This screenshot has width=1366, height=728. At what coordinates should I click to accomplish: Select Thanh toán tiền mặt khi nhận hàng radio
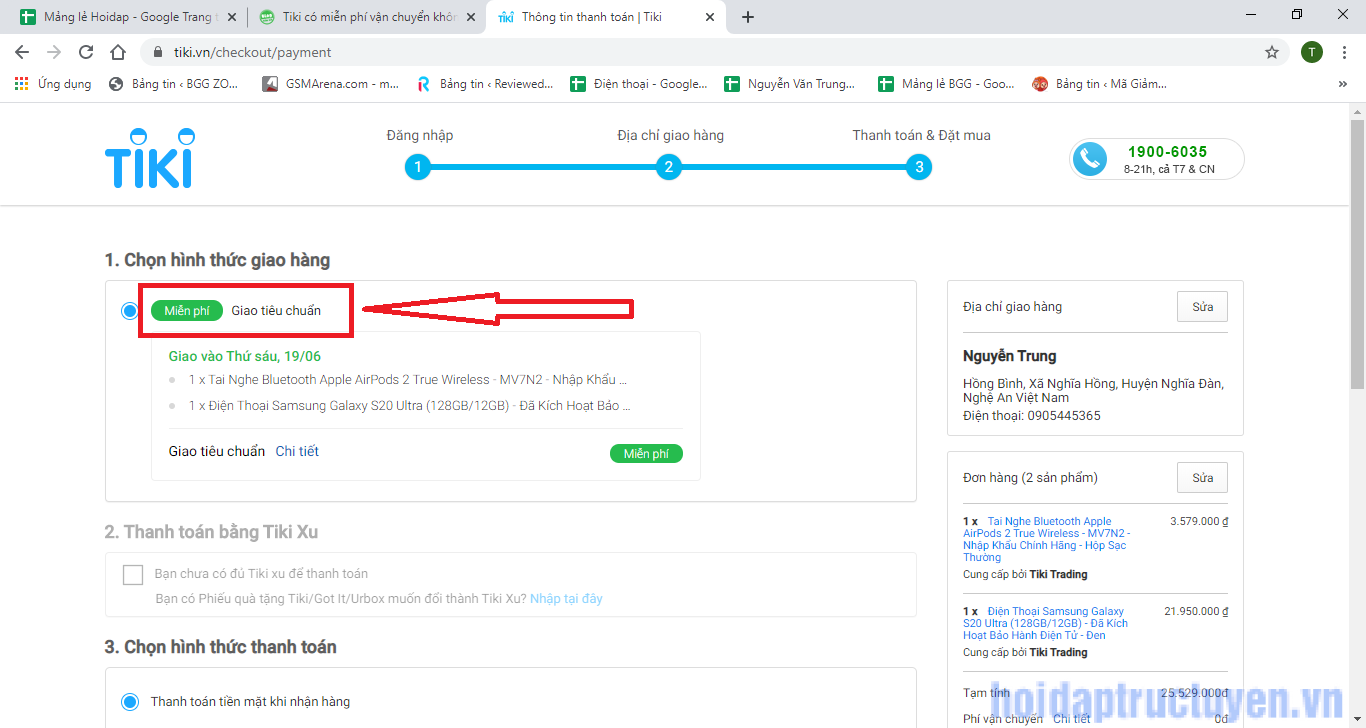point(130,701)
